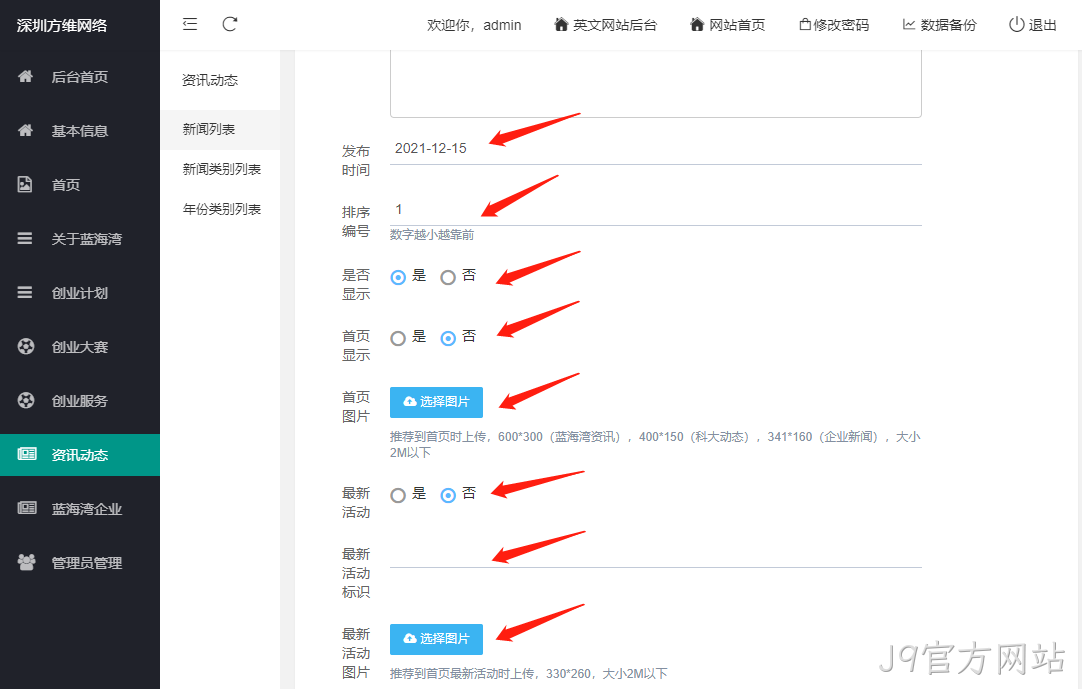The width and height of the screenshot is (1082, 689).
Task: Click 欢迎你，admin text
Action: [474, 25]
